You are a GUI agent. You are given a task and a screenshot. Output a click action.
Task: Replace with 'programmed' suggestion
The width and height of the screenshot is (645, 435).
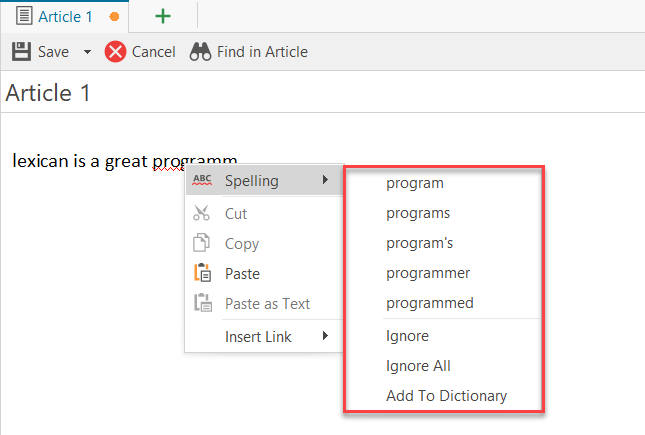430,303
